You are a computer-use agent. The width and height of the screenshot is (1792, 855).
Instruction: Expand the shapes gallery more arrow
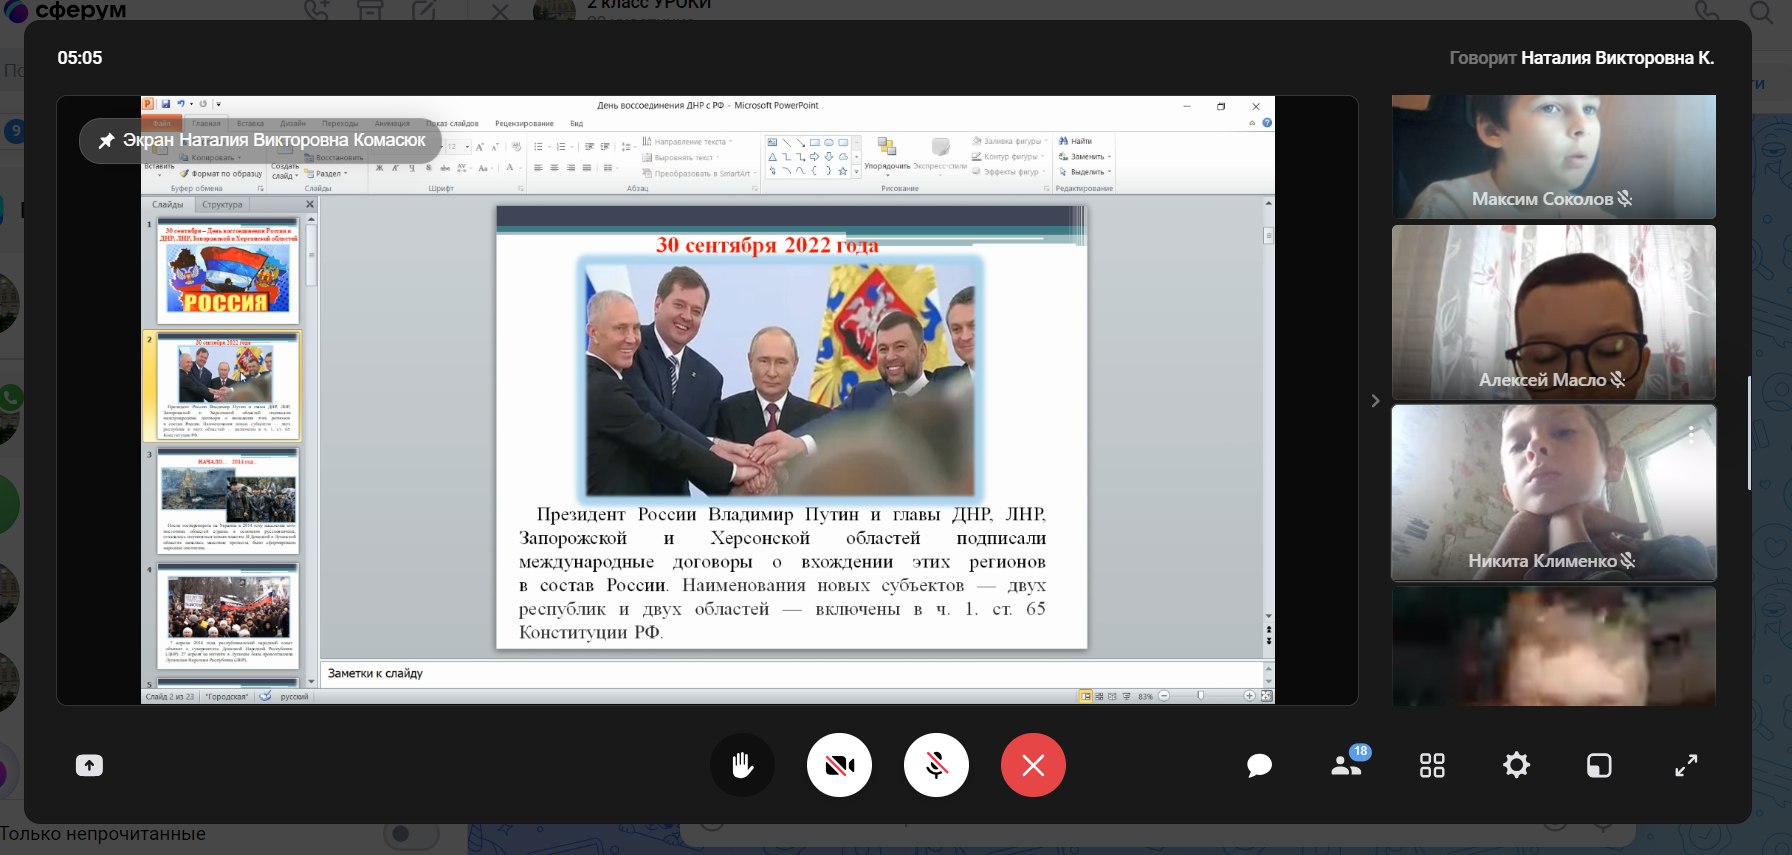tap(856, 171)
